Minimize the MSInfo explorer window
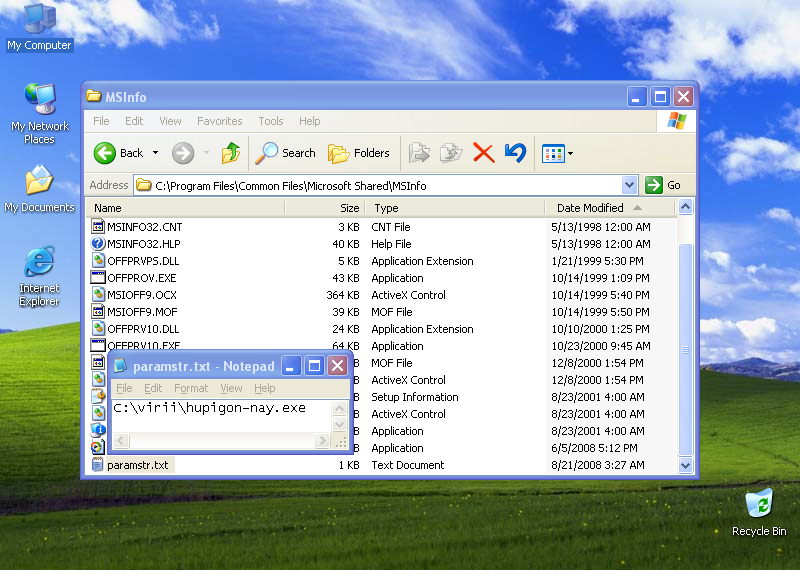The height and width of the screenshot is (570, 800). click(636, 96)
